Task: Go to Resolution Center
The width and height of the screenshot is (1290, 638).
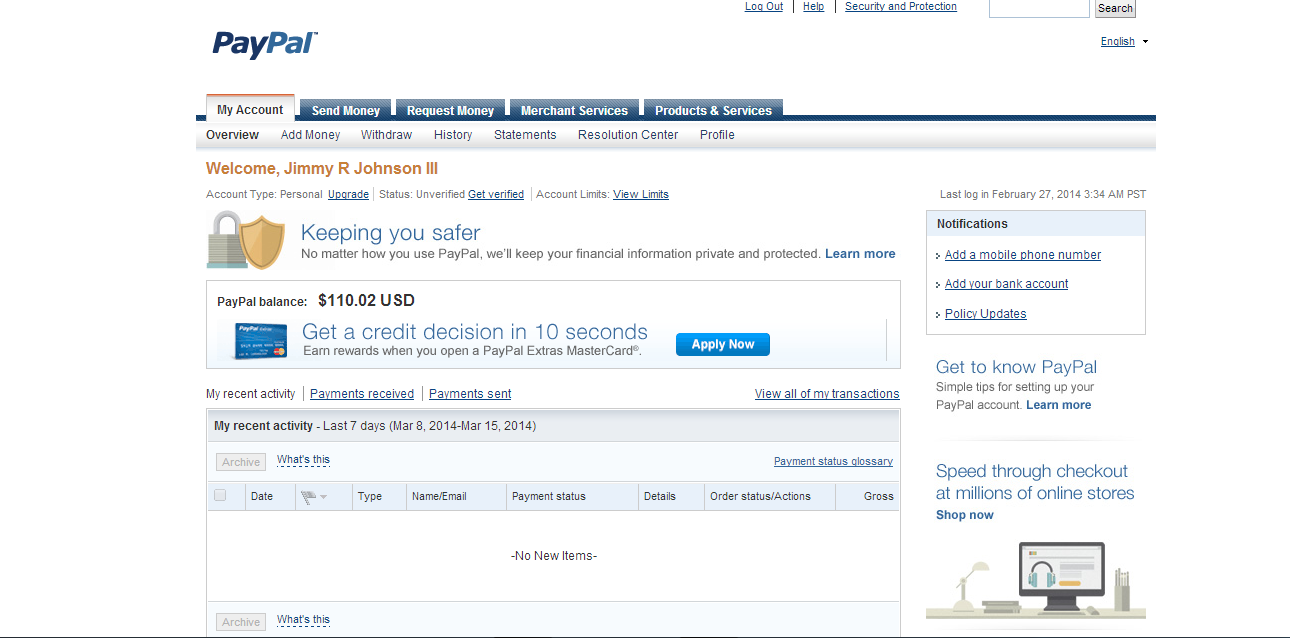Action: (x=628, y=135)
